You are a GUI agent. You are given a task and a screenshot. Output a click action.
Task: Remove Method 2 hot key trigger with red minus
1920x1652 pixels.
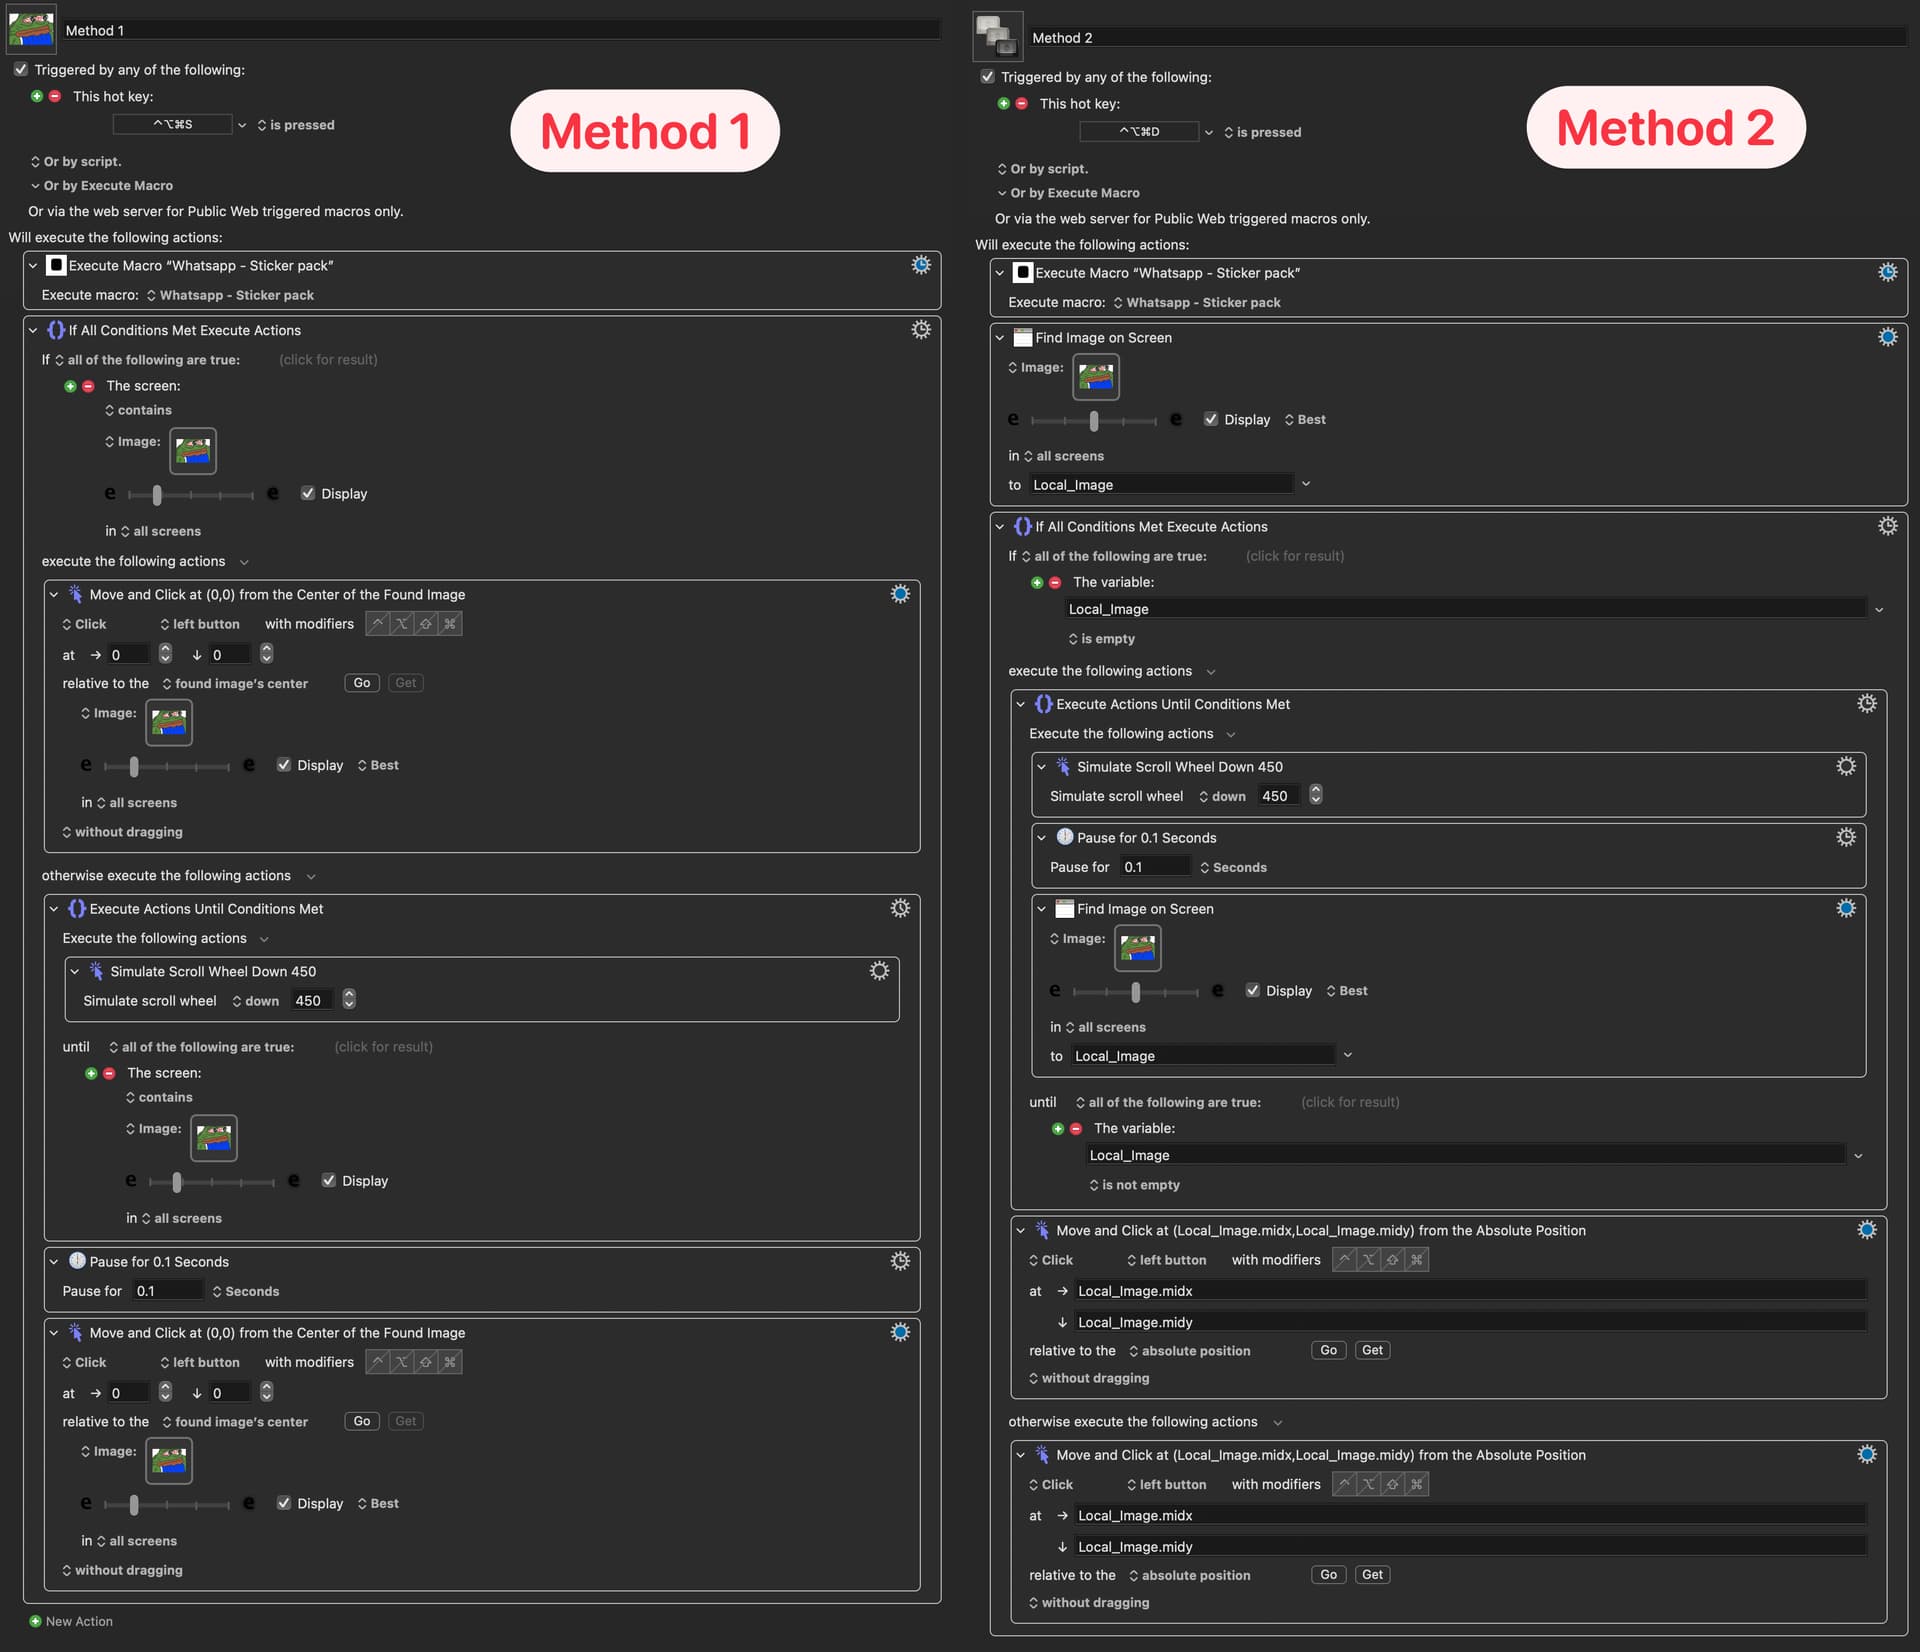point(1021,103)
